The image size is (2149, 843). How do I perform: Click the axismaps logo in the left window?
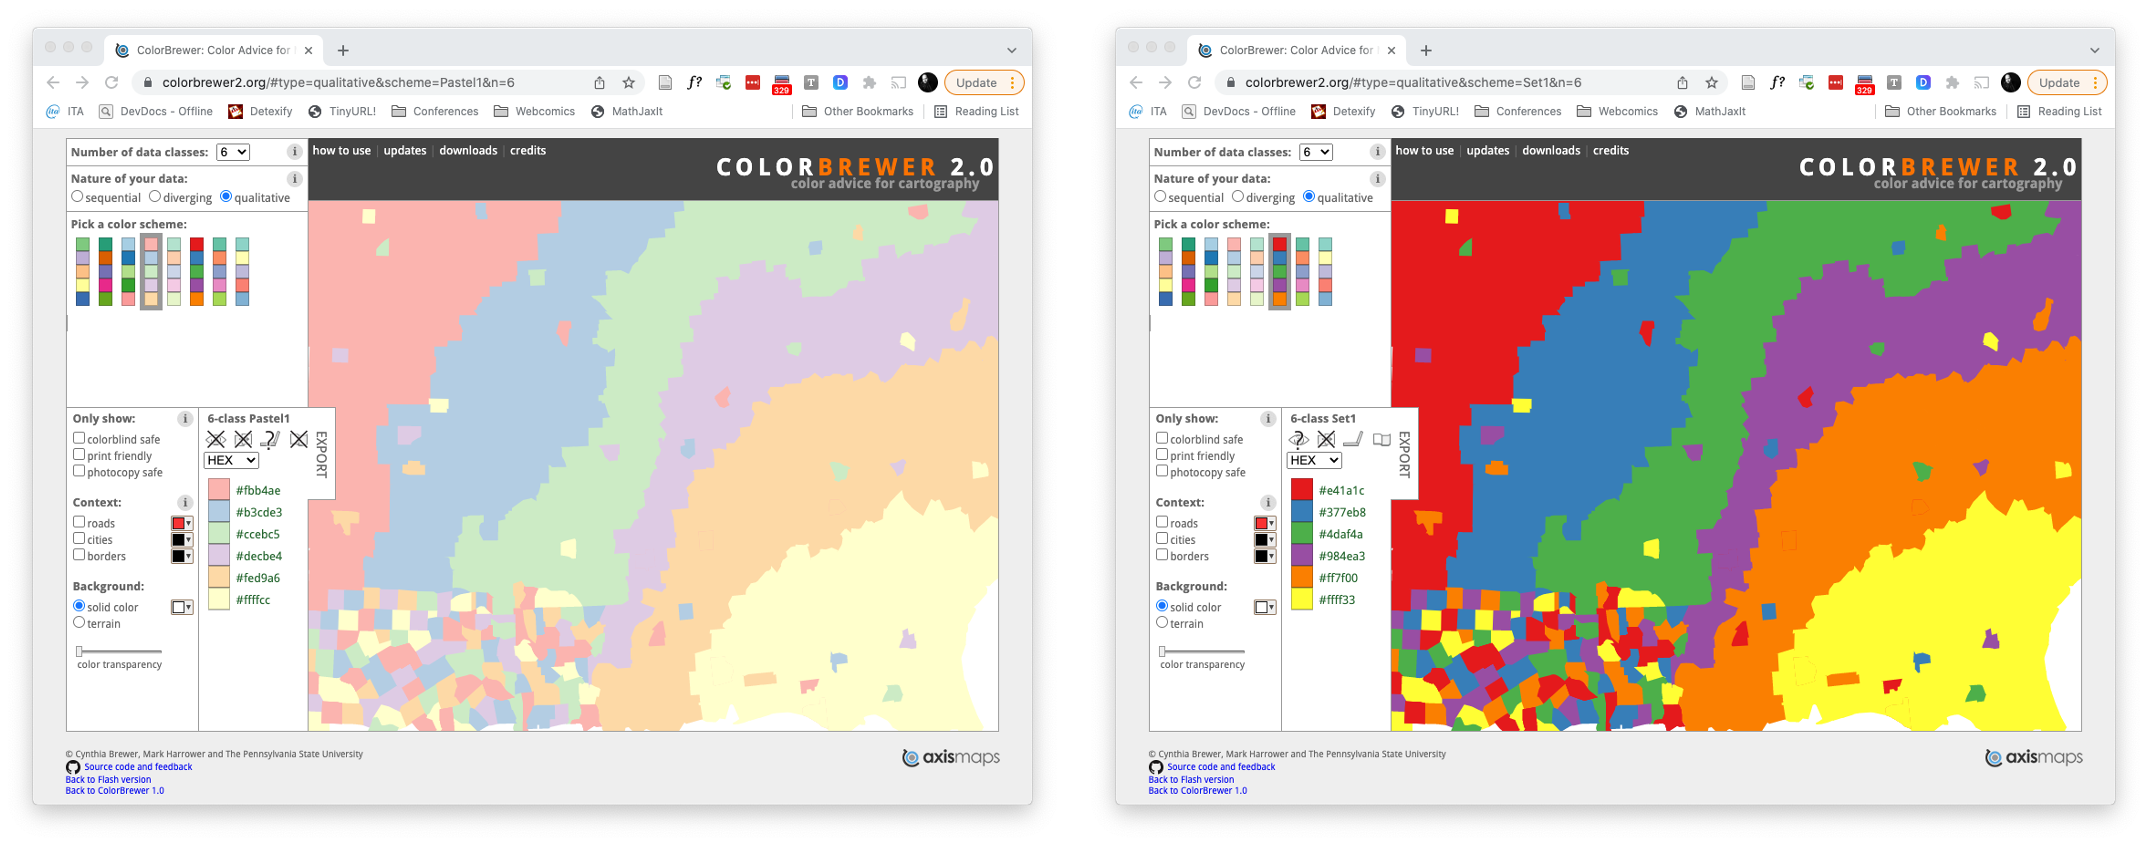pos(951,758)
